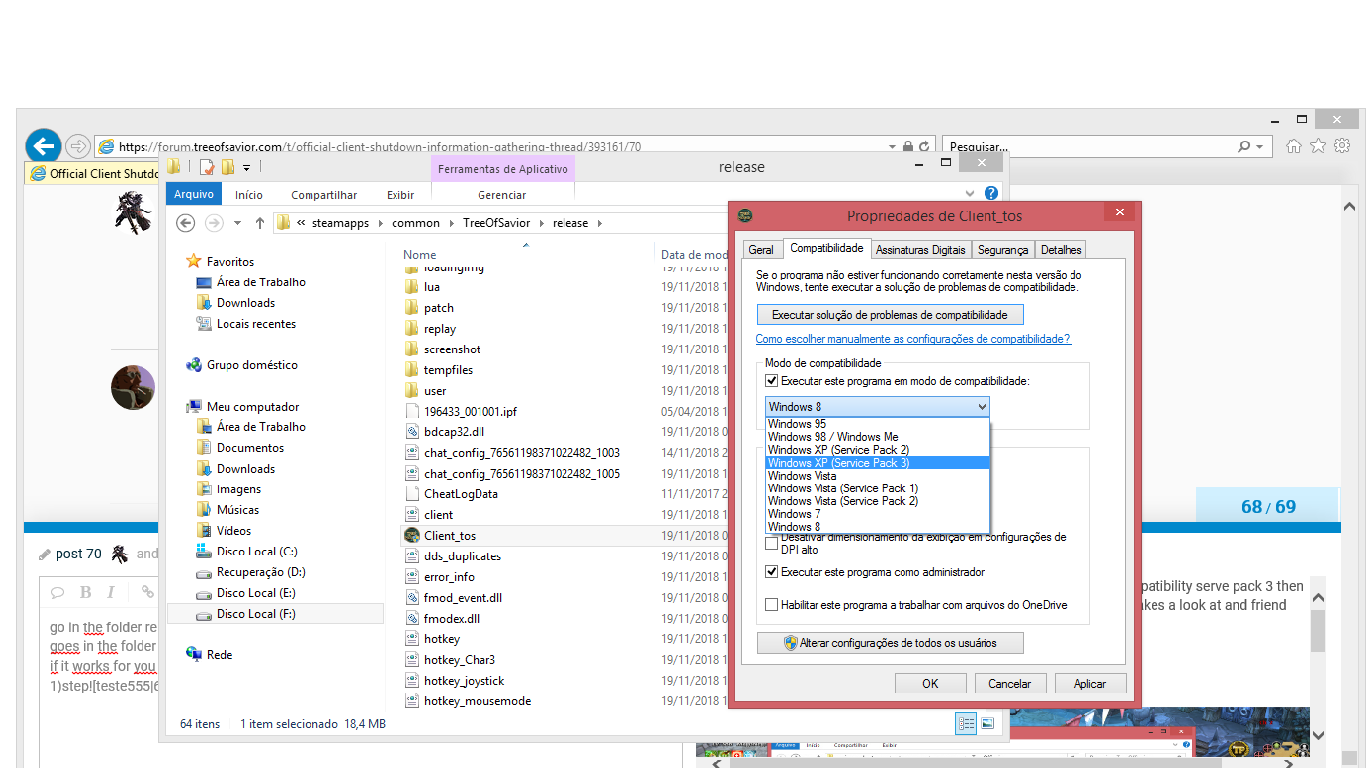Click the Aplicar button
This screenshot has height=768, width=1372.
(1089, 684)
